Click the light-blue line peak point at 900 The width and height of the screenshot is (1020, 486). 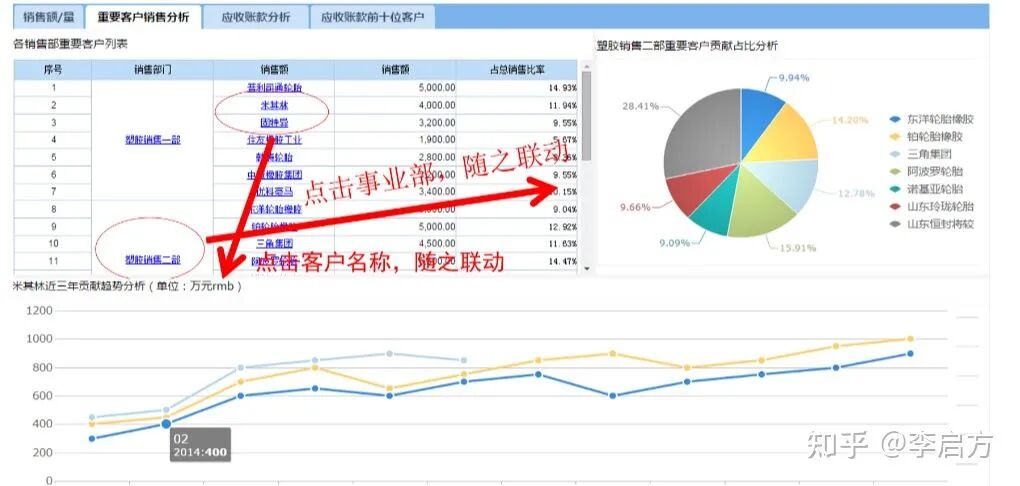point(390,353)
